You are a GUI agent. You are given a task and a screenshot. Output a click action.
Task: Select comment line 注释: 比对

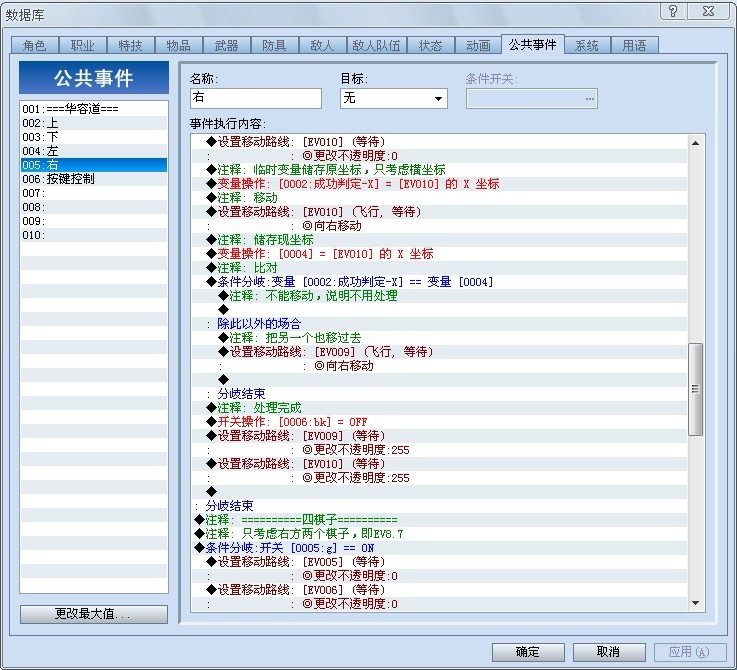point(439,268)
